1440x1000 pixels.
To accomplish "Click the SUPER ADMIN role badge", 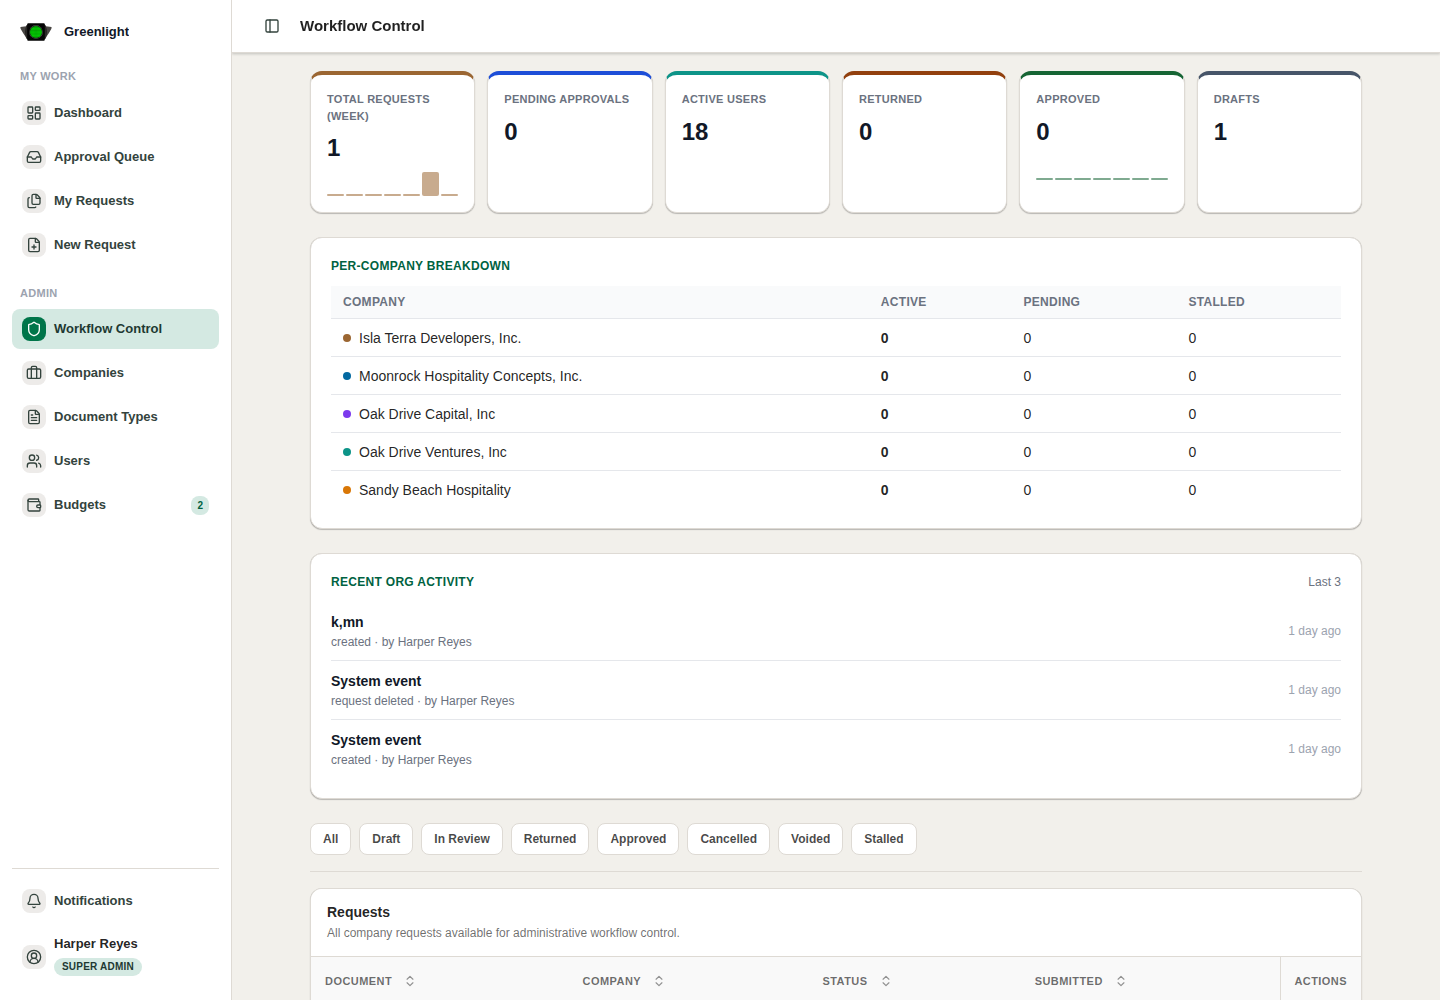I will click(x=98, y=967).
